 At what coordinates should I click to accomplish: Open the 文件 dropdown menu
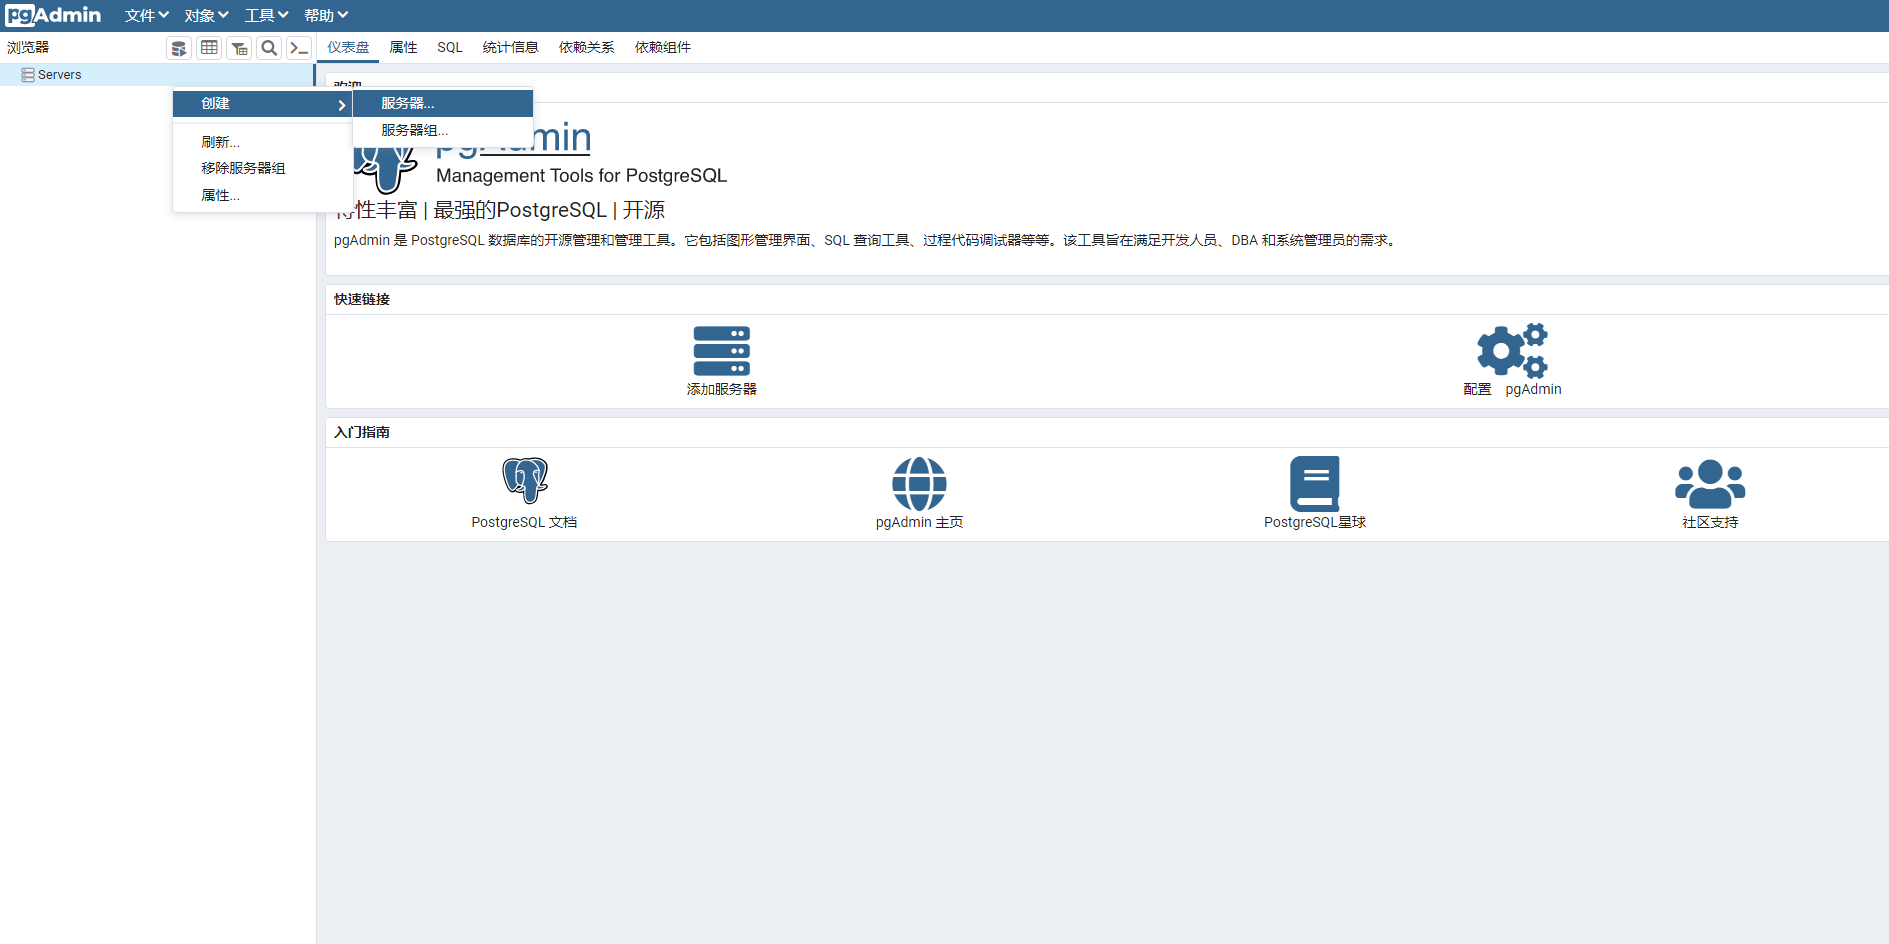coord(146,15)
